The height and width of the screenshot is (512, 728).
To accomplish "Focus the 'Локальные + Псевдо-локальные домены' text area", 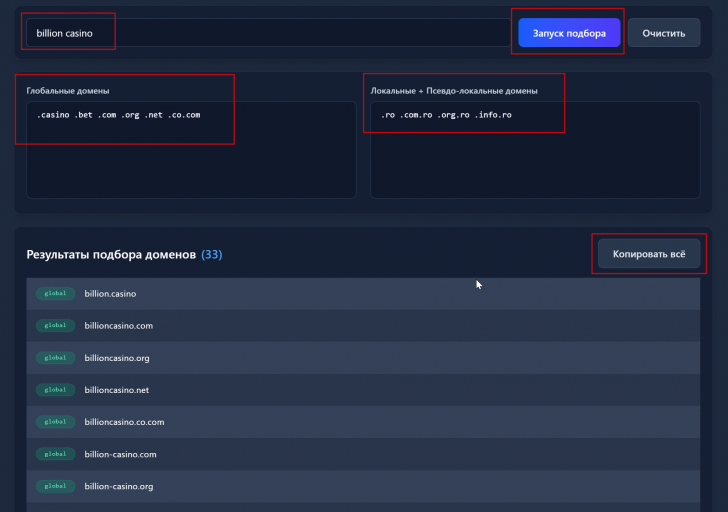I will point(535,150).
